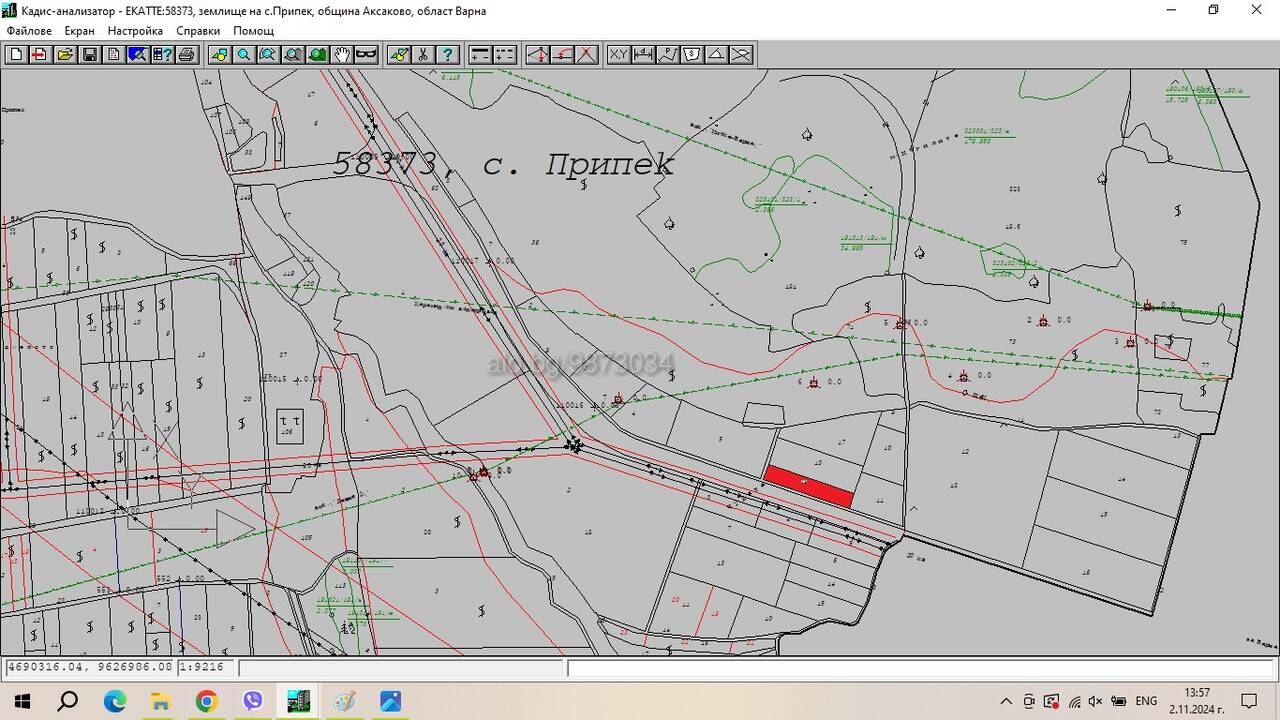This screenshot has width=1280, height=720.
Task: Click the table query icon with question mark
Action: click(x=162, y=54)
